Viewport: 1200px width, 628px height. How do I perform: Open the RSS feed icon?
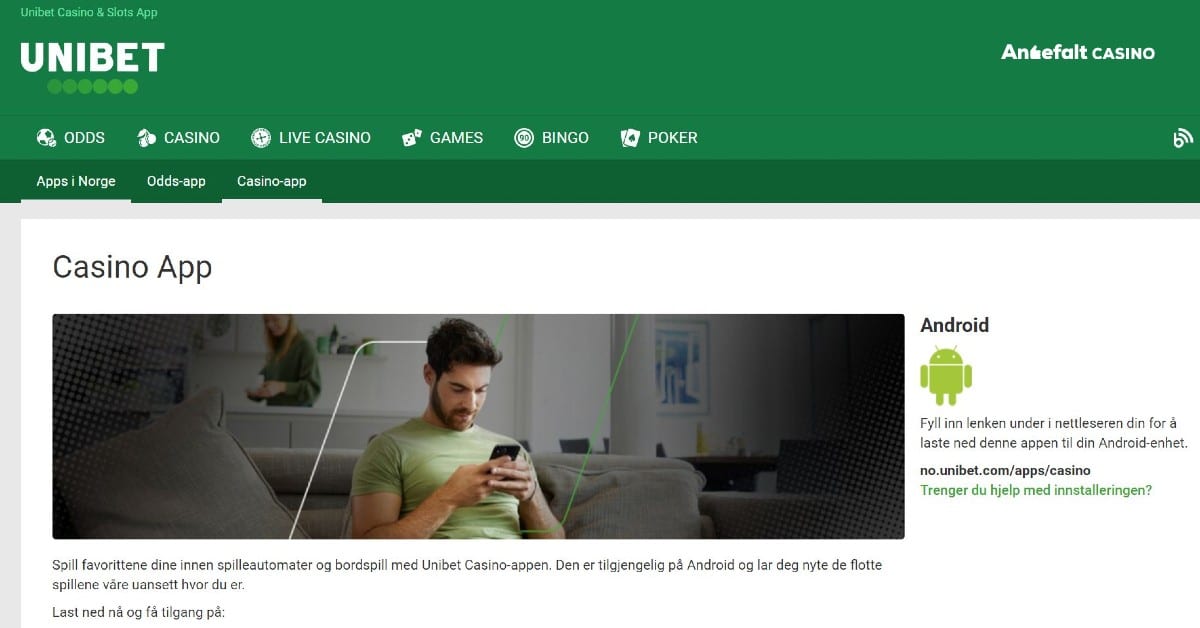click(1183, 138)
